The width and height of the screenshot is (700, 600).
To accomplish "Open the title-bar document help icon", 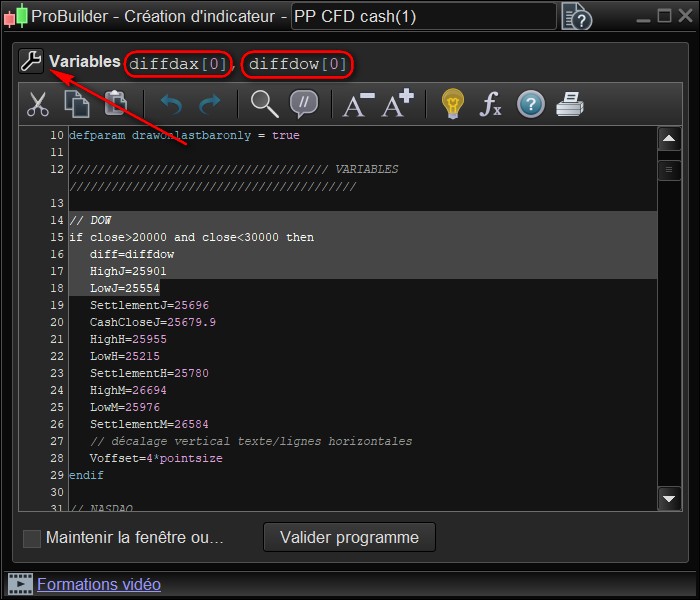I will 576,17.
